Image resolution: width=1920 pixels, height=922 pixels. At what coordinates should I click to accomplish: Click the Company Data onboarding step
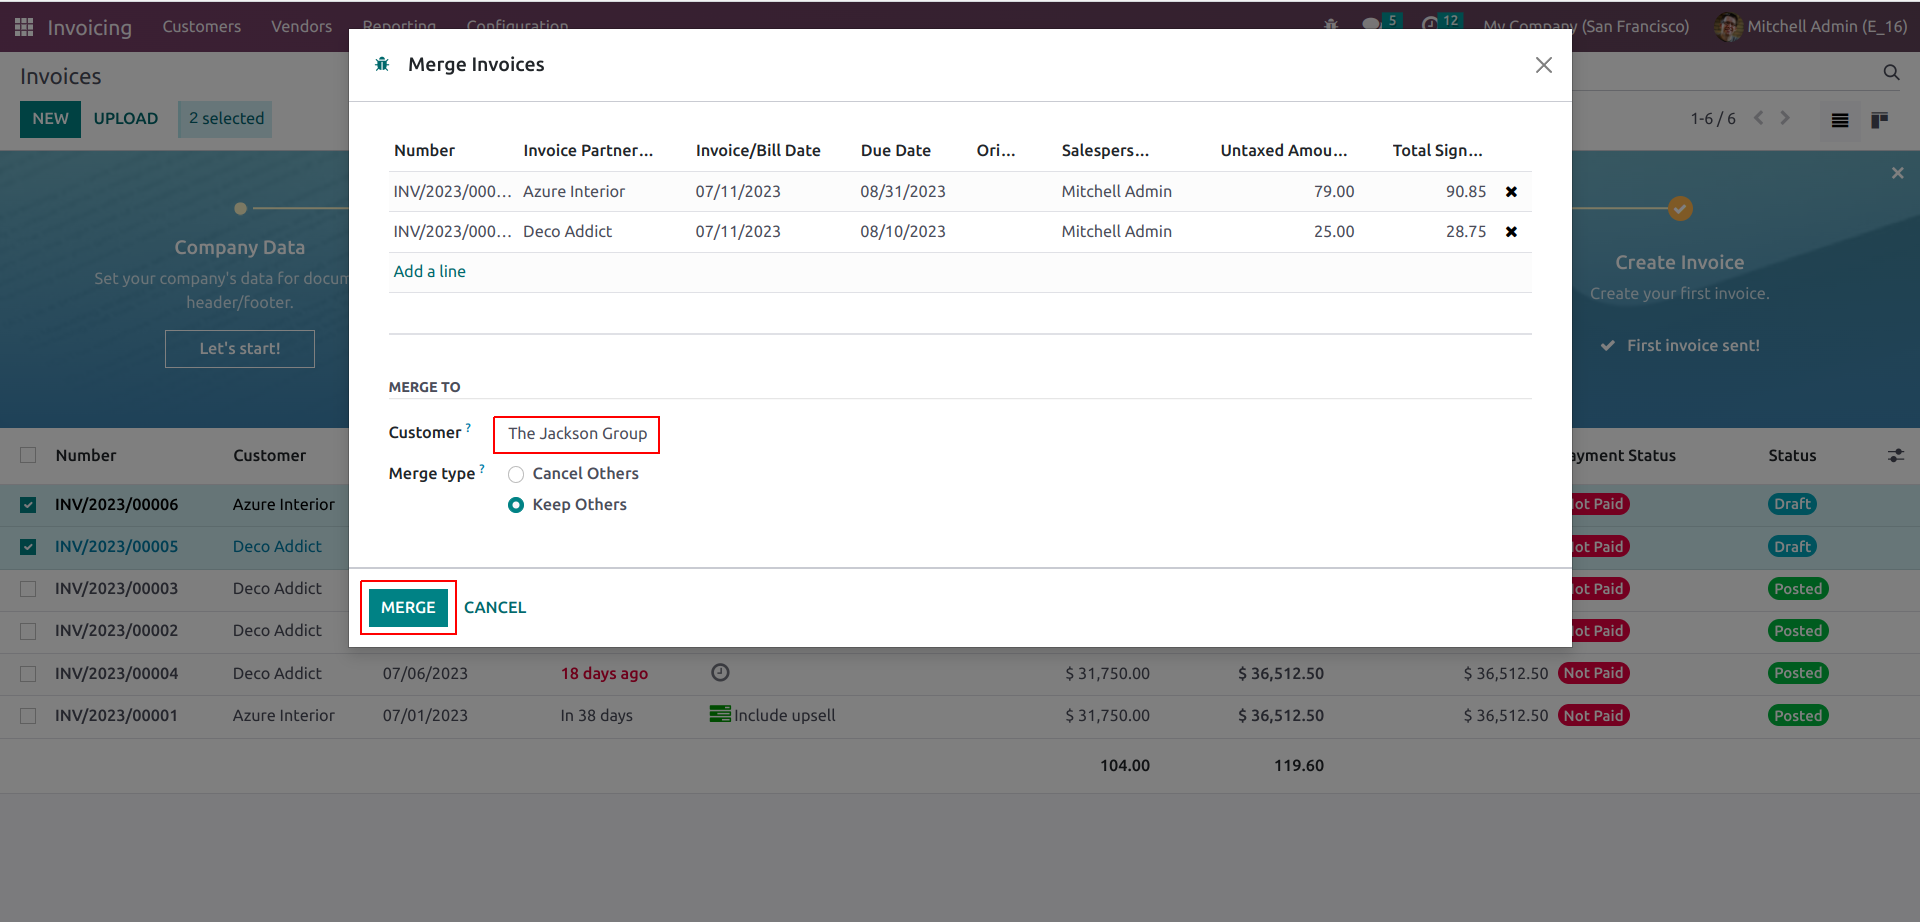(x=240, y=248)
